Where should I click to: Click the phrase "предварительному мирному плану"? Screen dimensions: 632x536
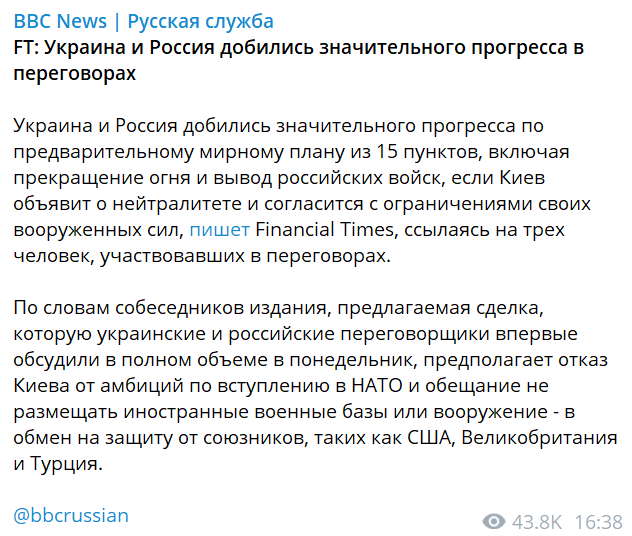coord(179,152)
